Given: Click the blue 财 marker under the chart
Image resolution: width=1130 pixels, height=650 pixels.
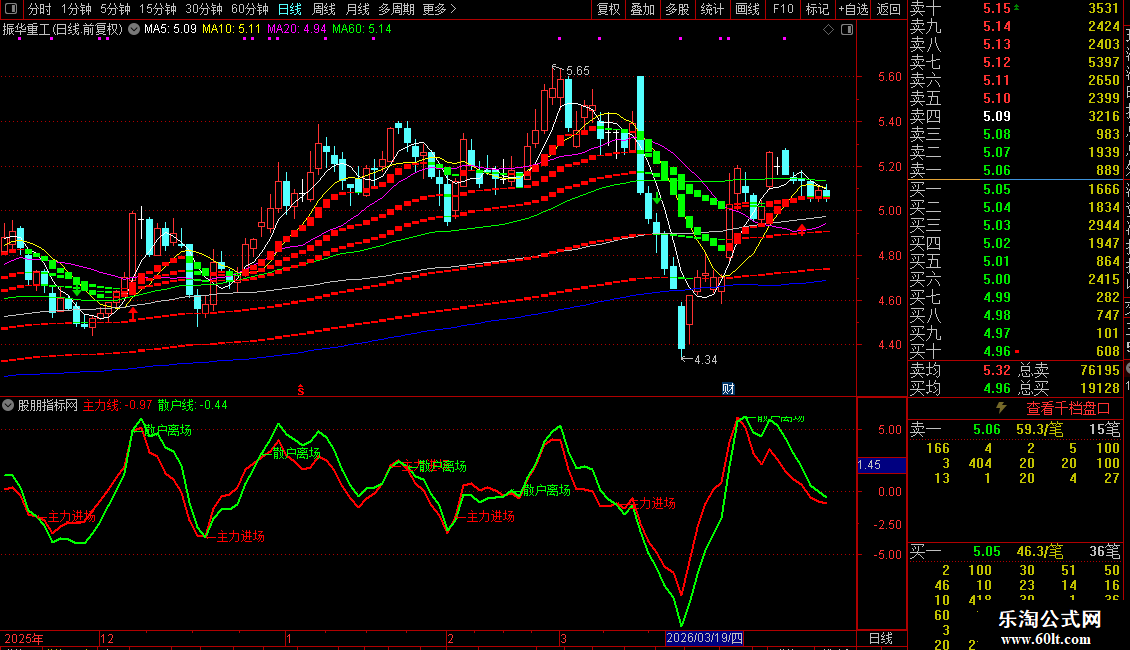Looking at the screenshot, I should [728, 389].
